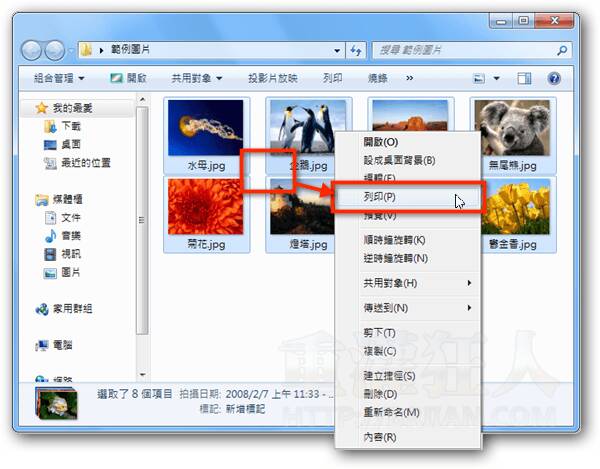
Task: Click 新增標記 in details pane
Action: point(245,409)
